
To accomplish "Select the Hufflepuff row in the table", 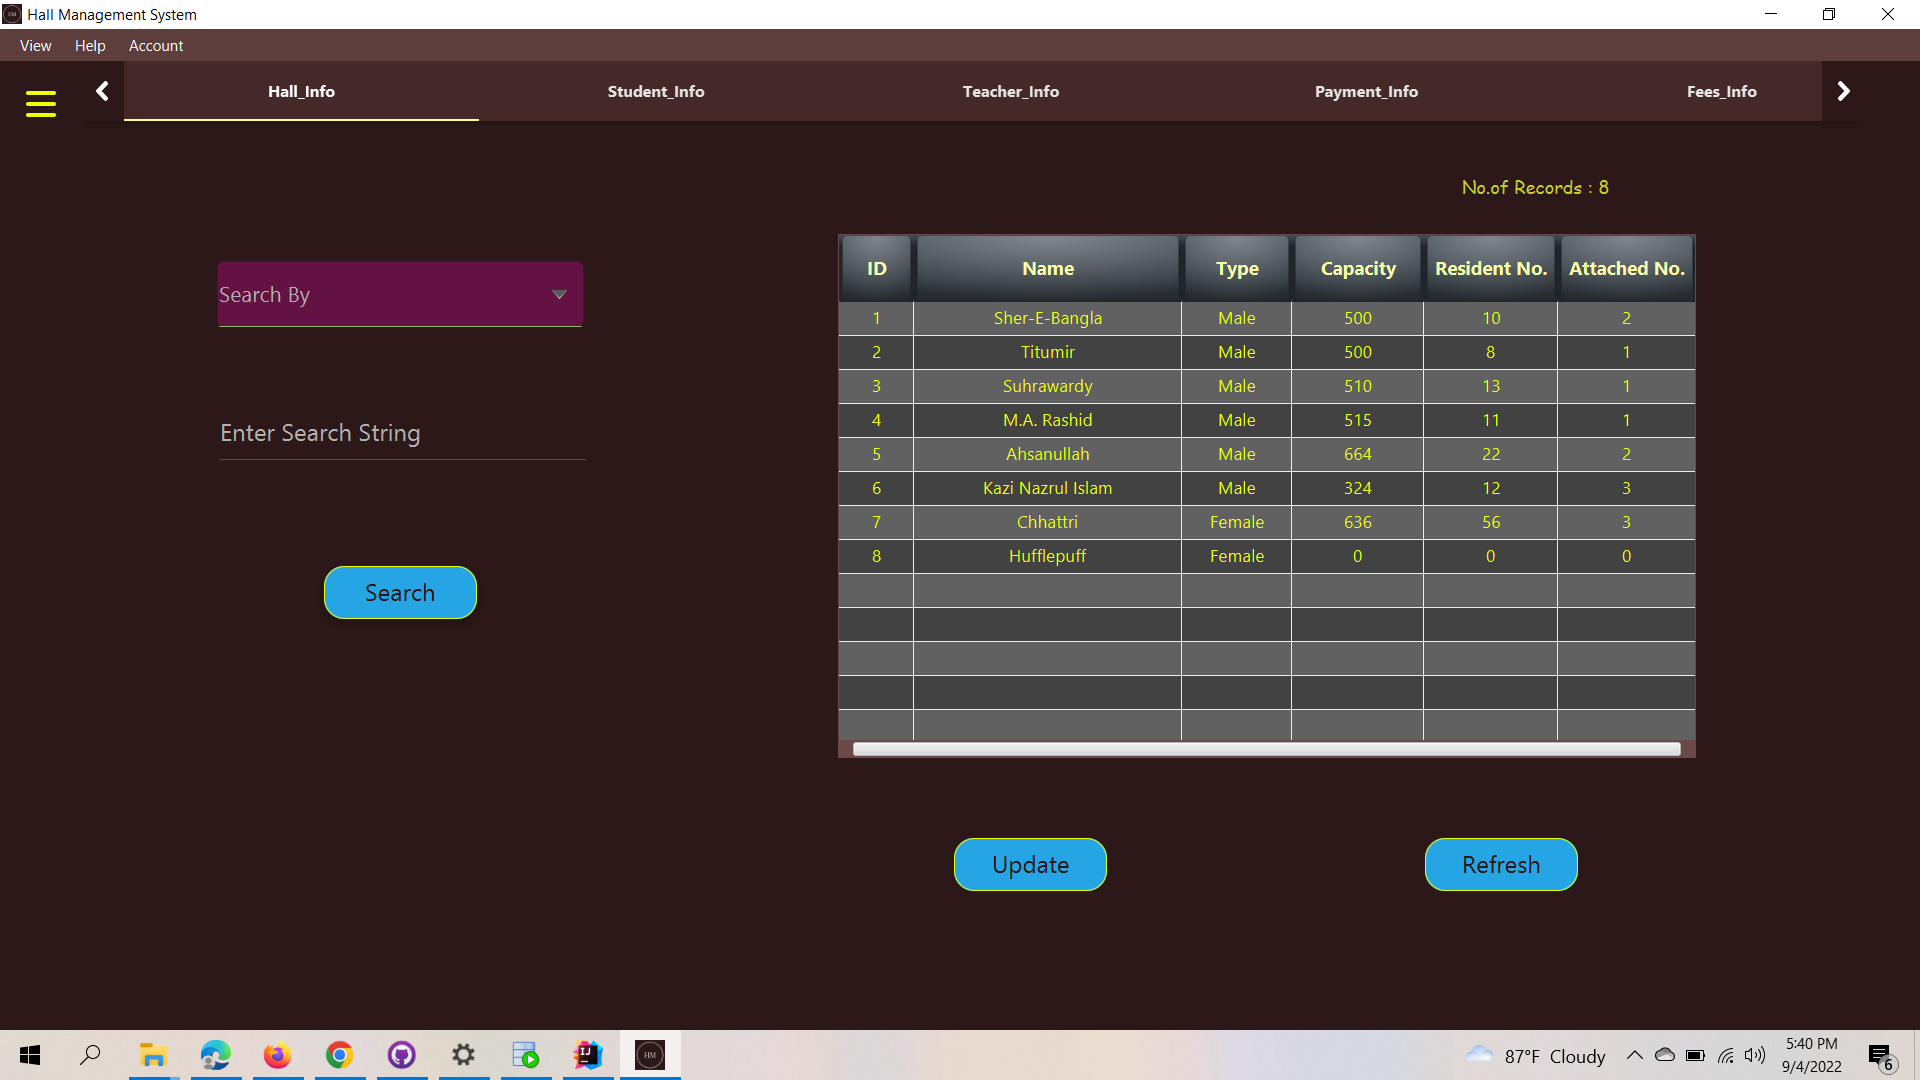I will point(1047,556).
